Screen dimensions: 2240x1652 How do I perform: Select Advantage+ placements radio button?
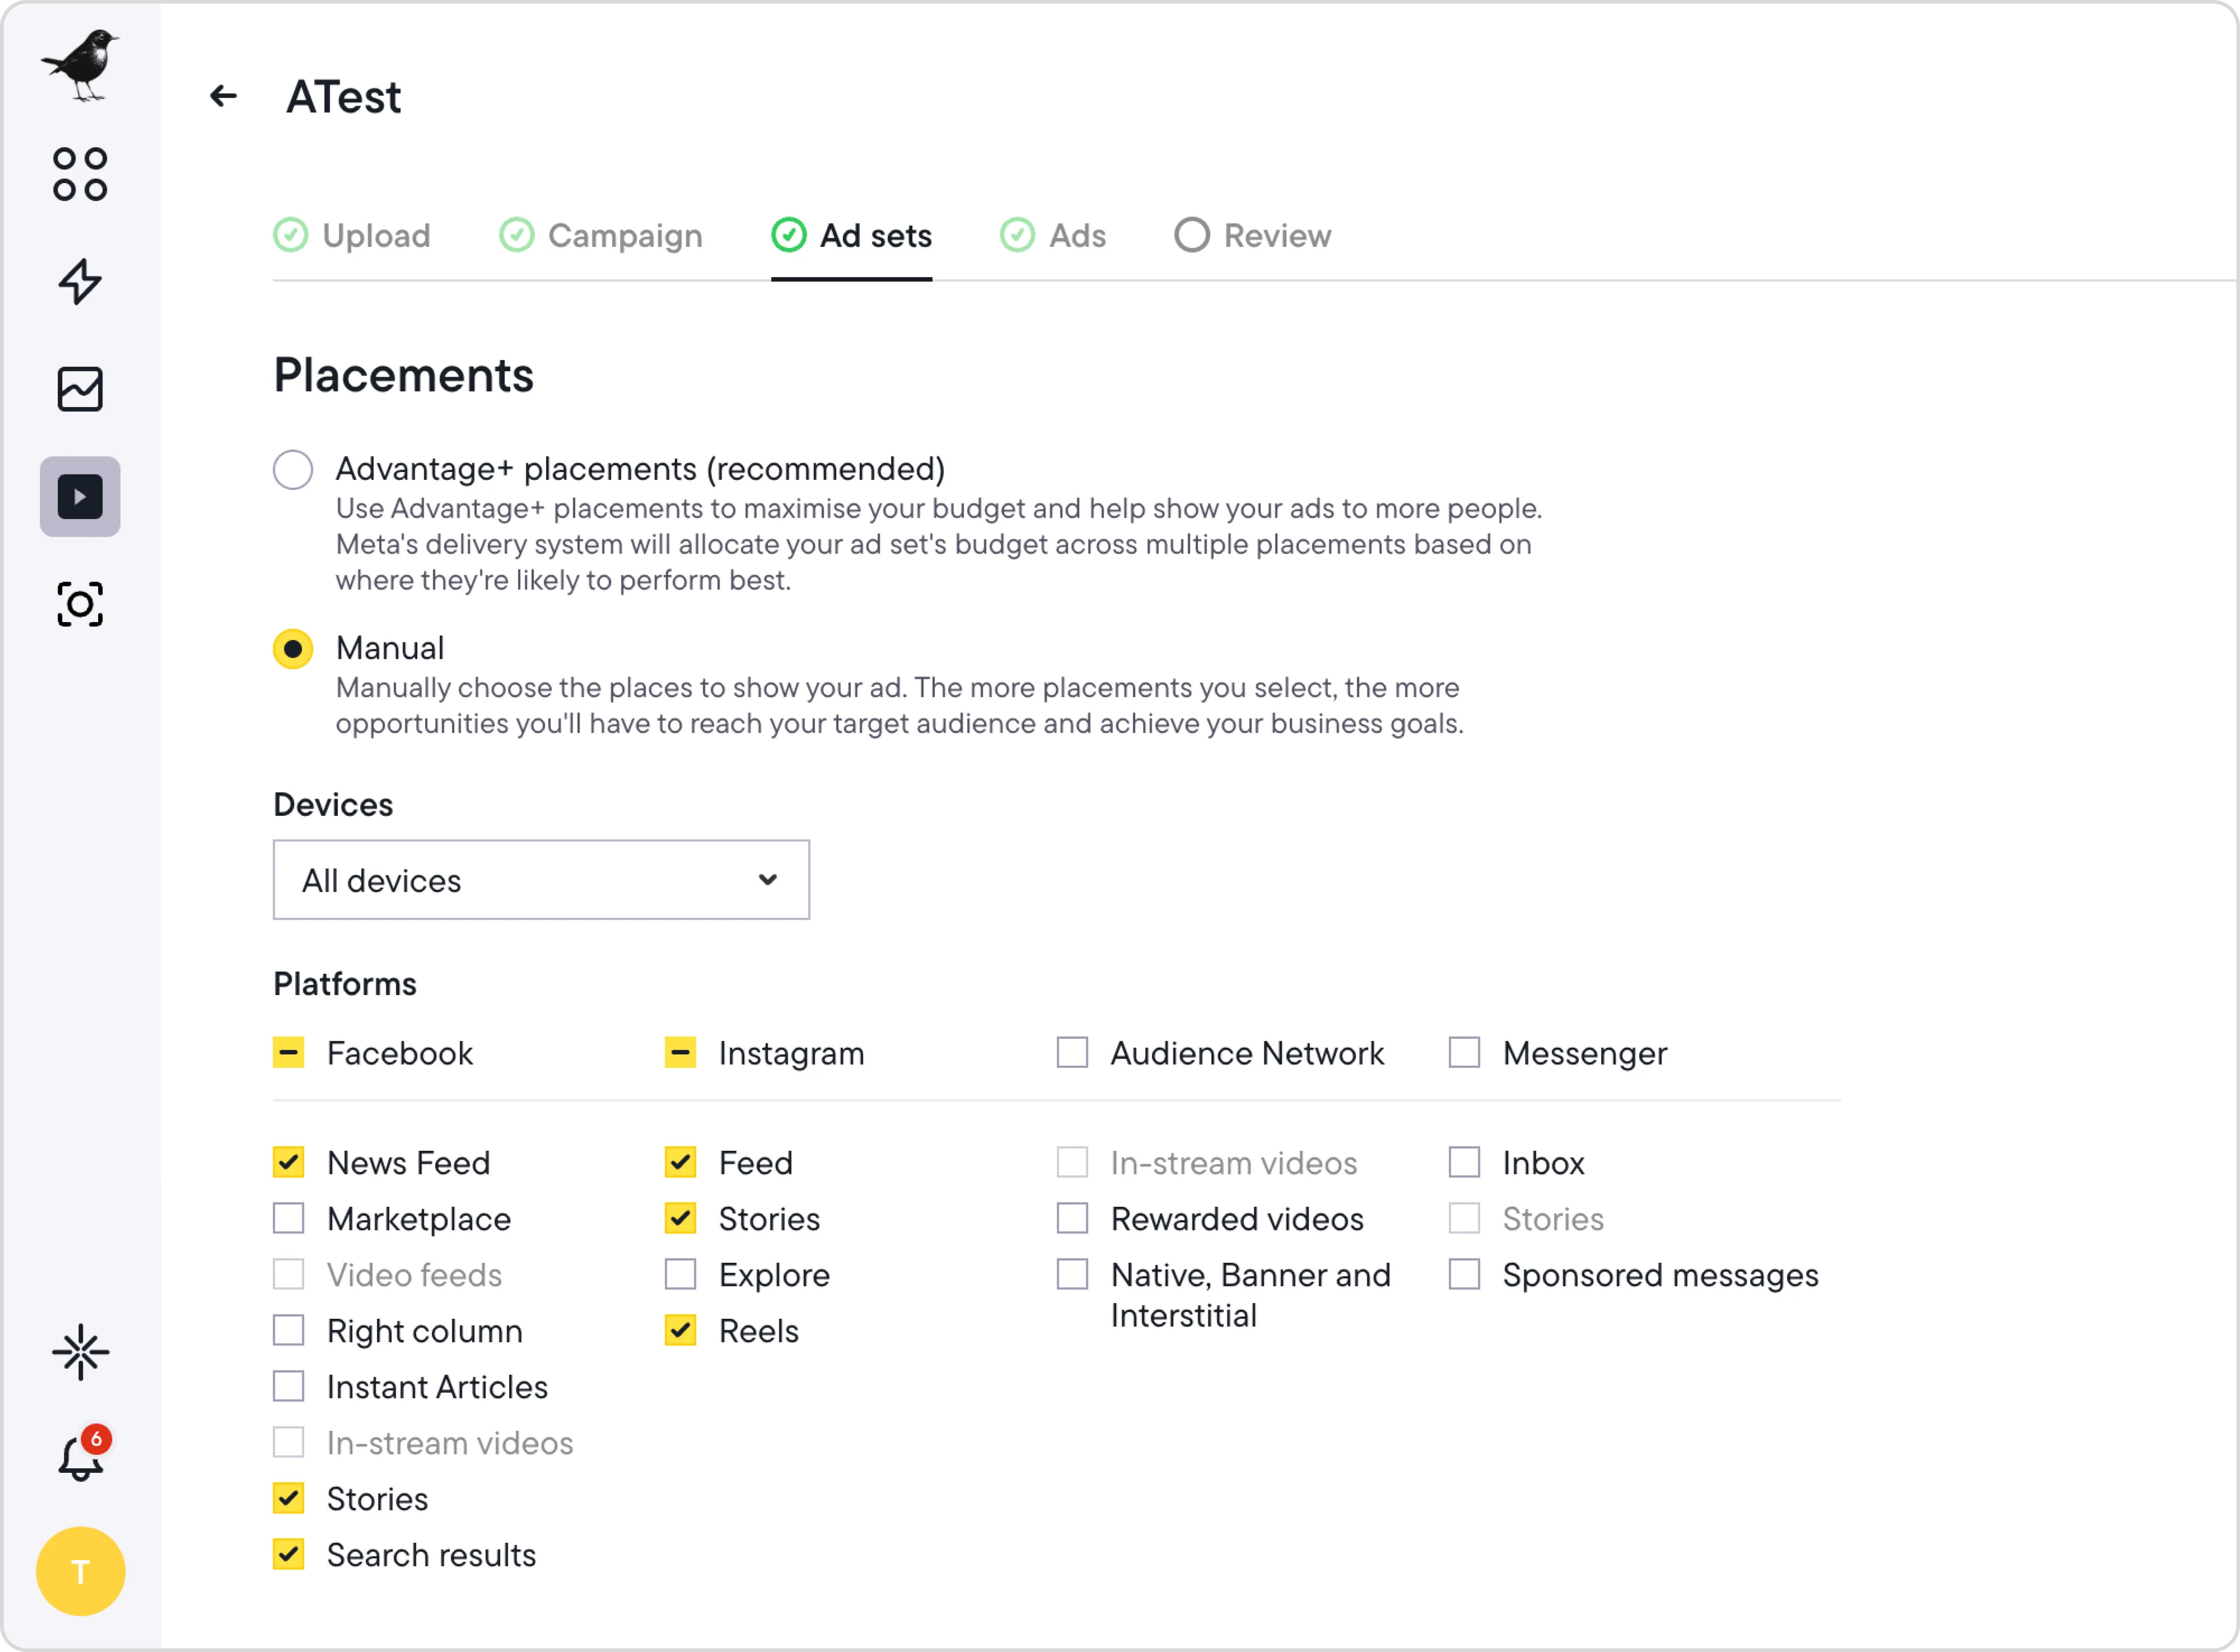coord(293,469)
